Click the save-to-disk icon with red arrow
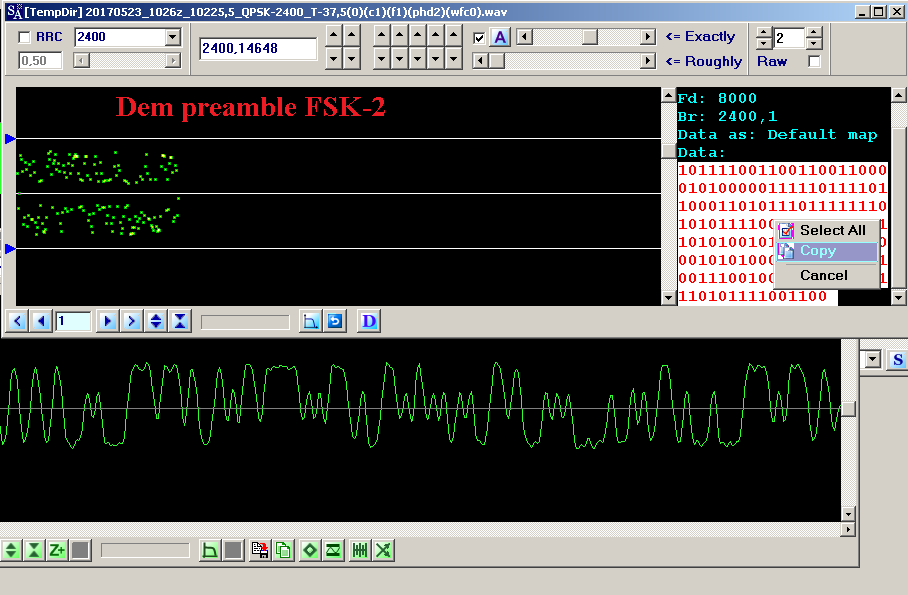908x595 pixels. [x=260, y=550]
